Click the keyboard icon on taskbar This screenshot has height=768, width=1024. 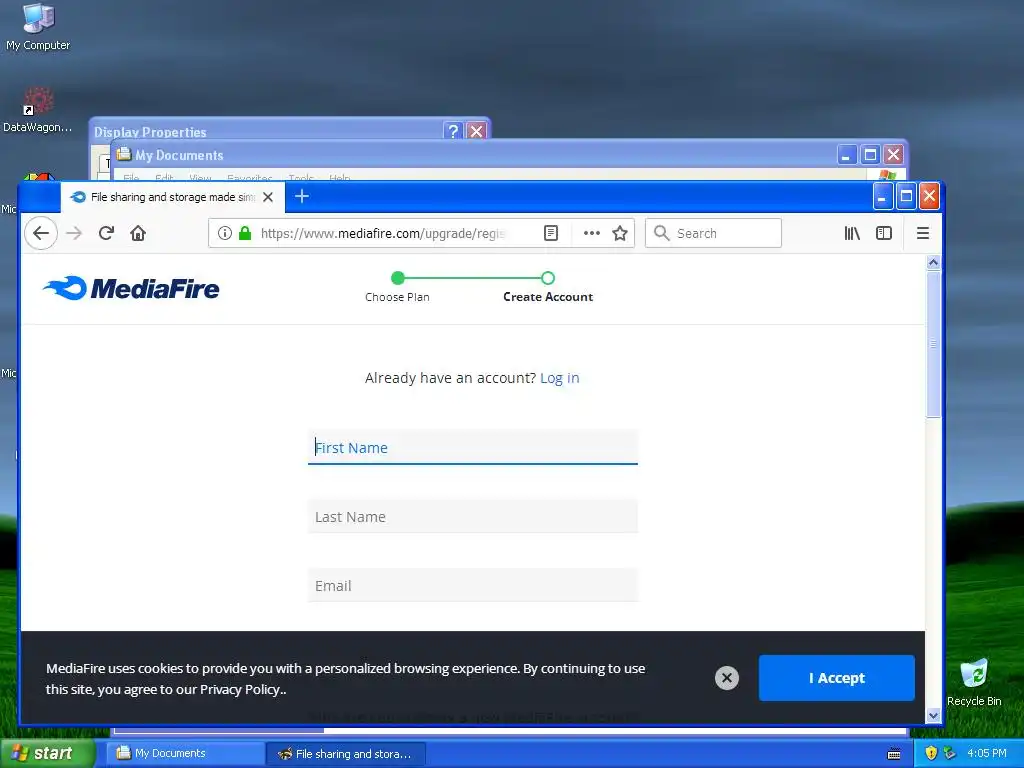coord(894,754)
